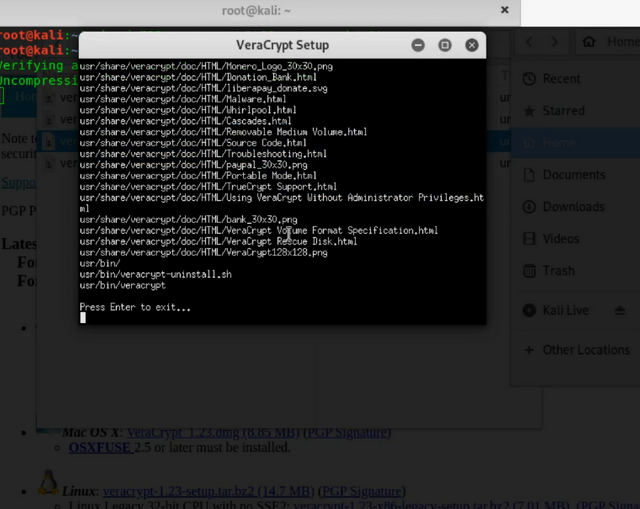
Task: Open the OSXFUSE link
Action: 100,447
